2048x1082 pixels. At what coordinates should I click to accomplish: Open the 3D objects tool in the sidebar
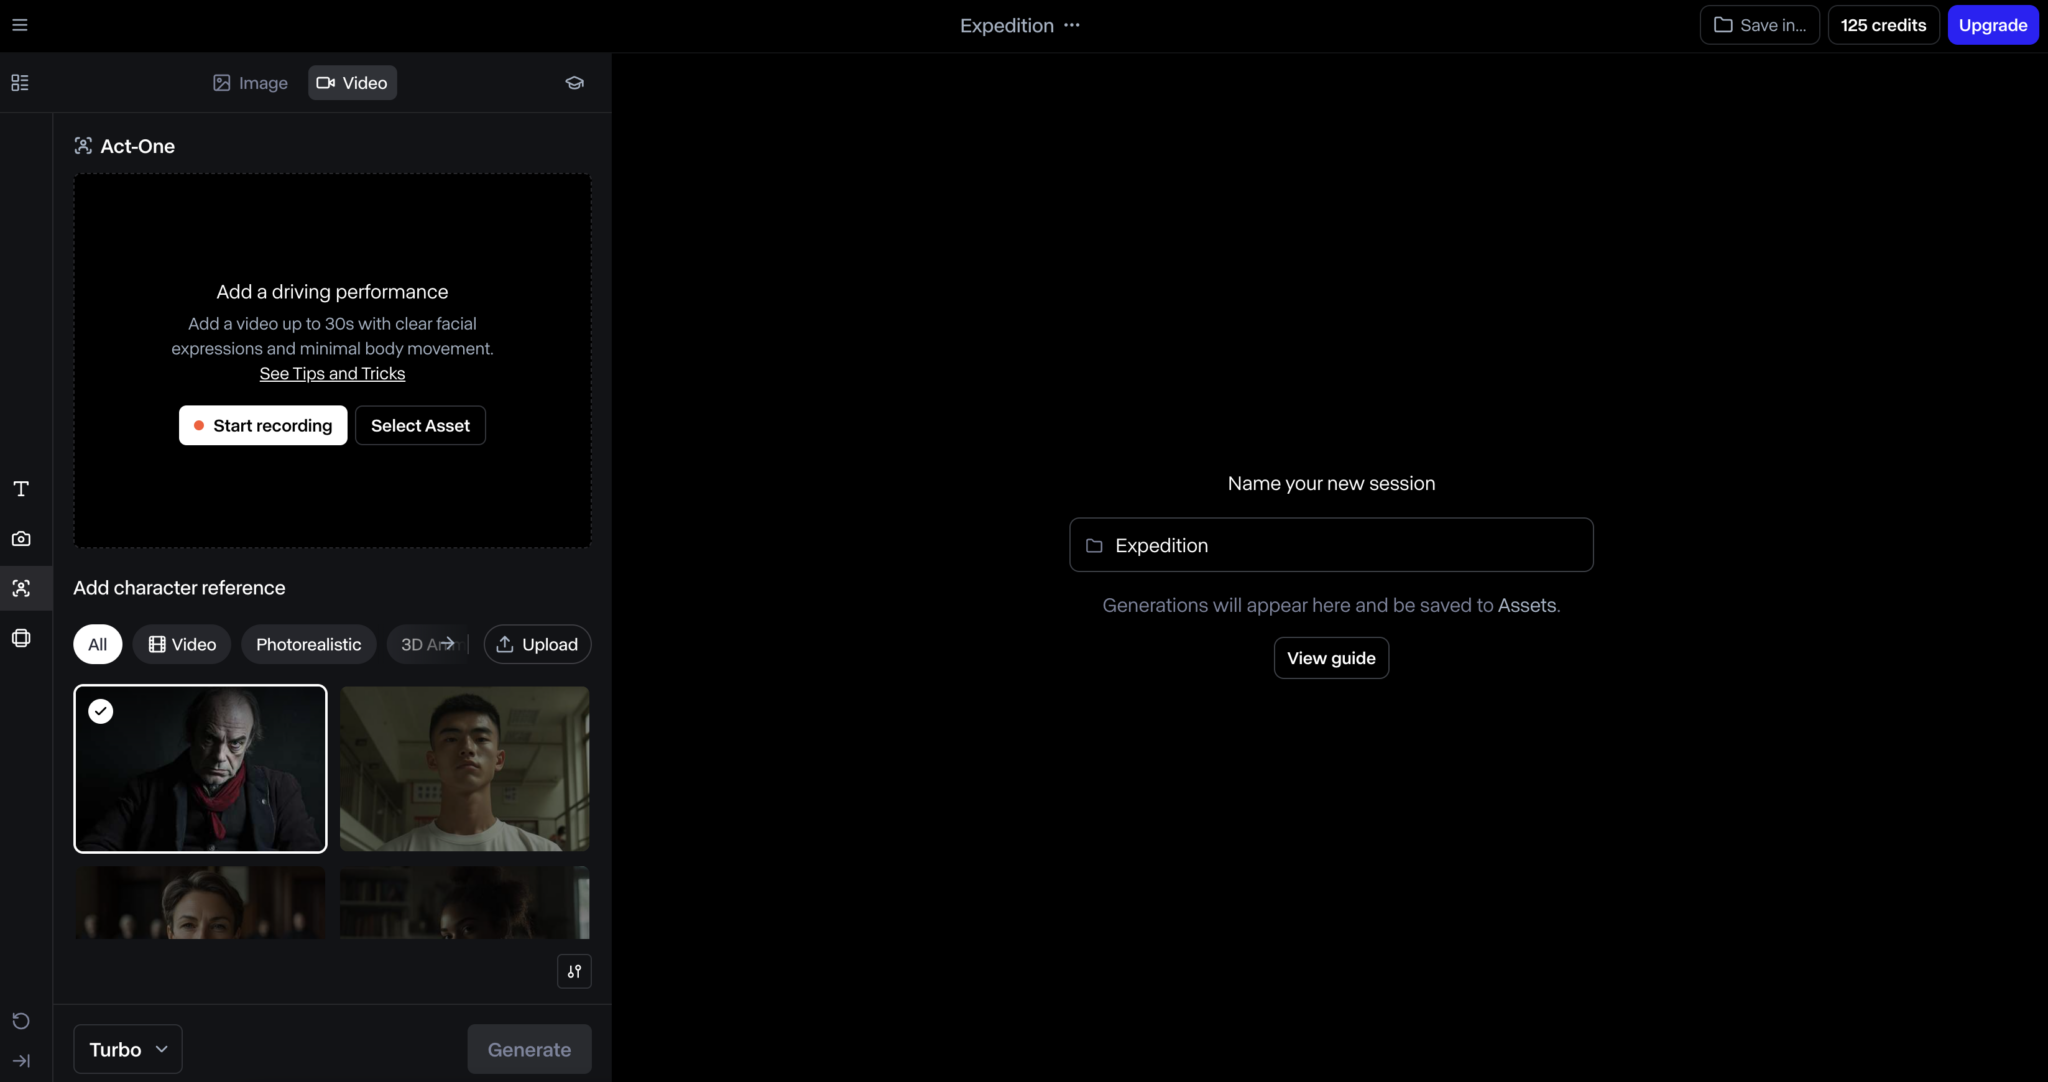[20, 638]
